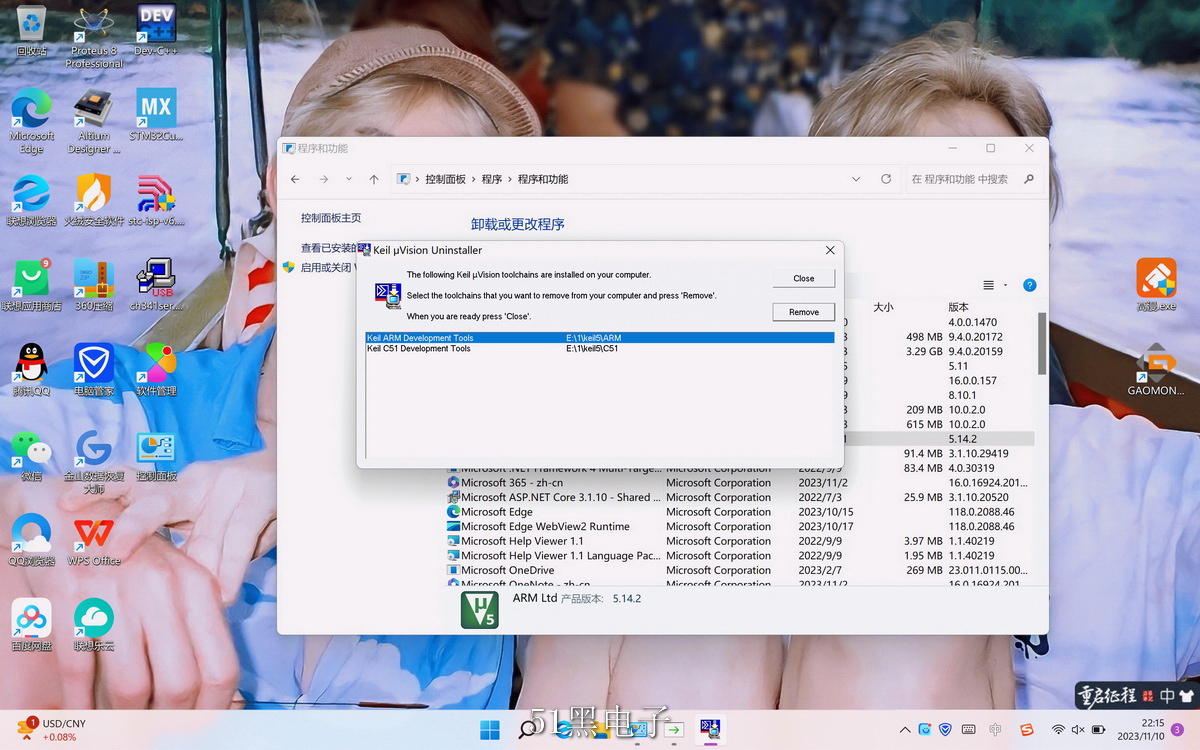Image resolution: width=1200 pixels, height=750 pixels.
Task: Open 百度网盘 desktop shortcut
Action: click(x=32, y=625)
